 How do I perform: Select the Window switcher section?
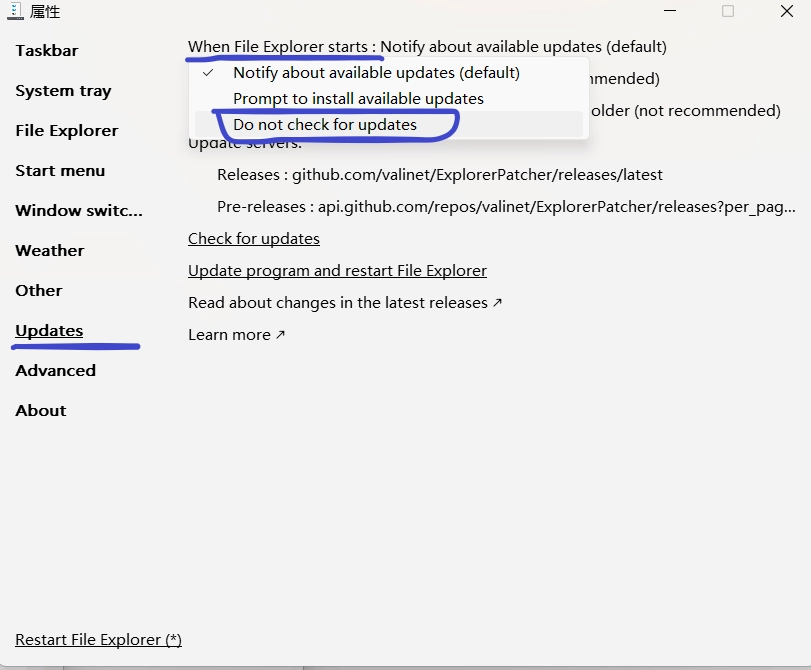tap(79, 211)
